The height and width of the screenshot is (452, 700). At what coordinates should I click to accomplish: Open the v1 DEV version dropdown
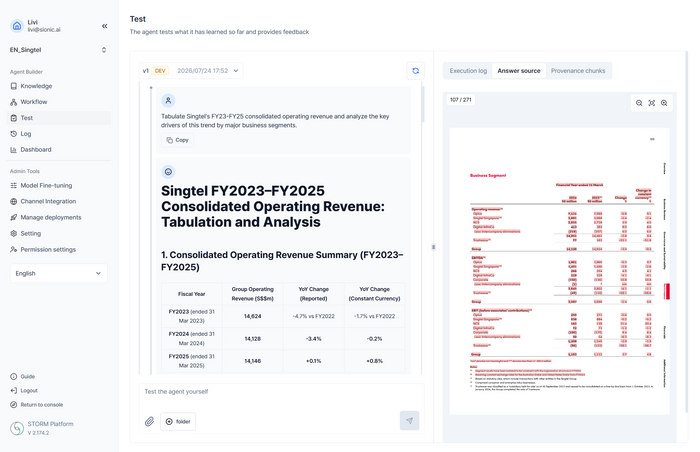point(191,71)
